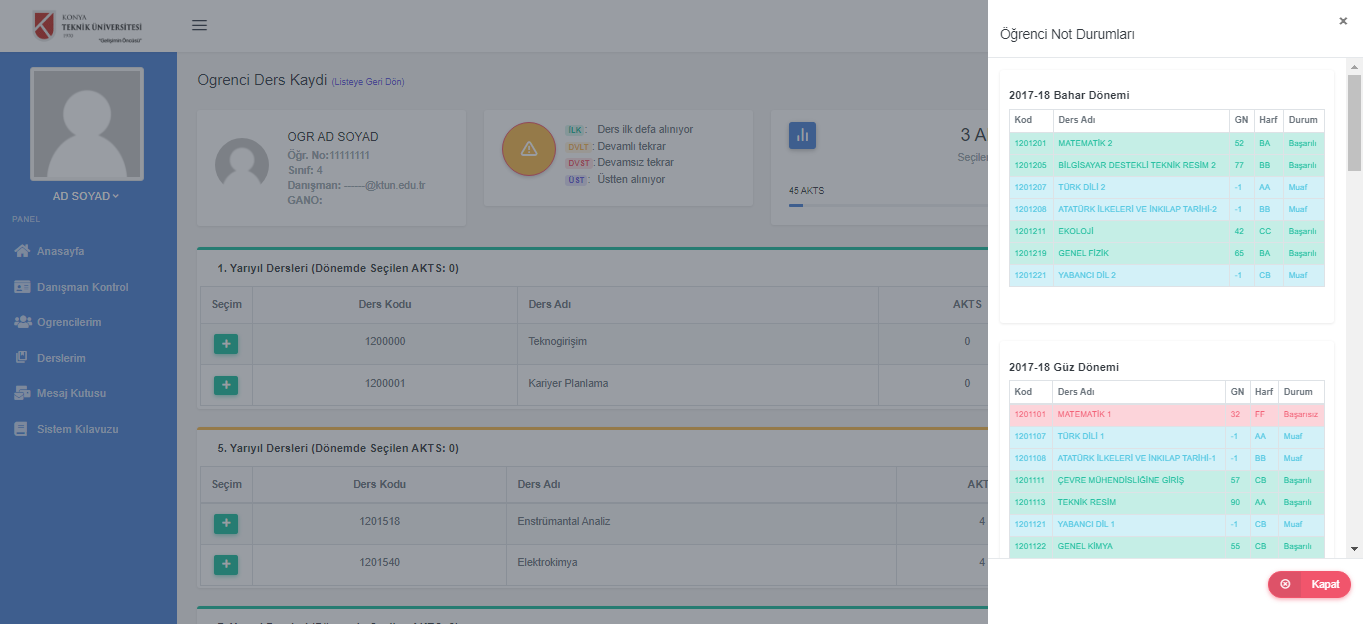Open the Listeye Geri Dön link
Screen dimensions: 1363x624
click(x=368, y=82)
